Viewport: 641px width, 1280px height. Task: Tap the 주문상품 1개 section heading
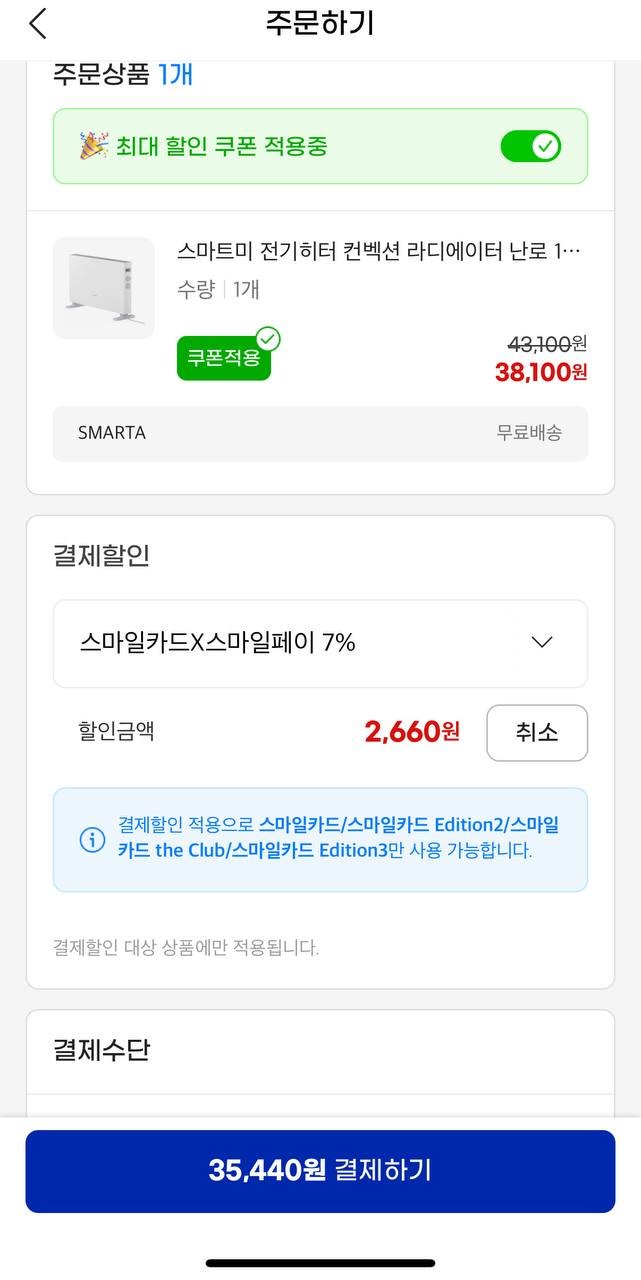pos(122,74)
